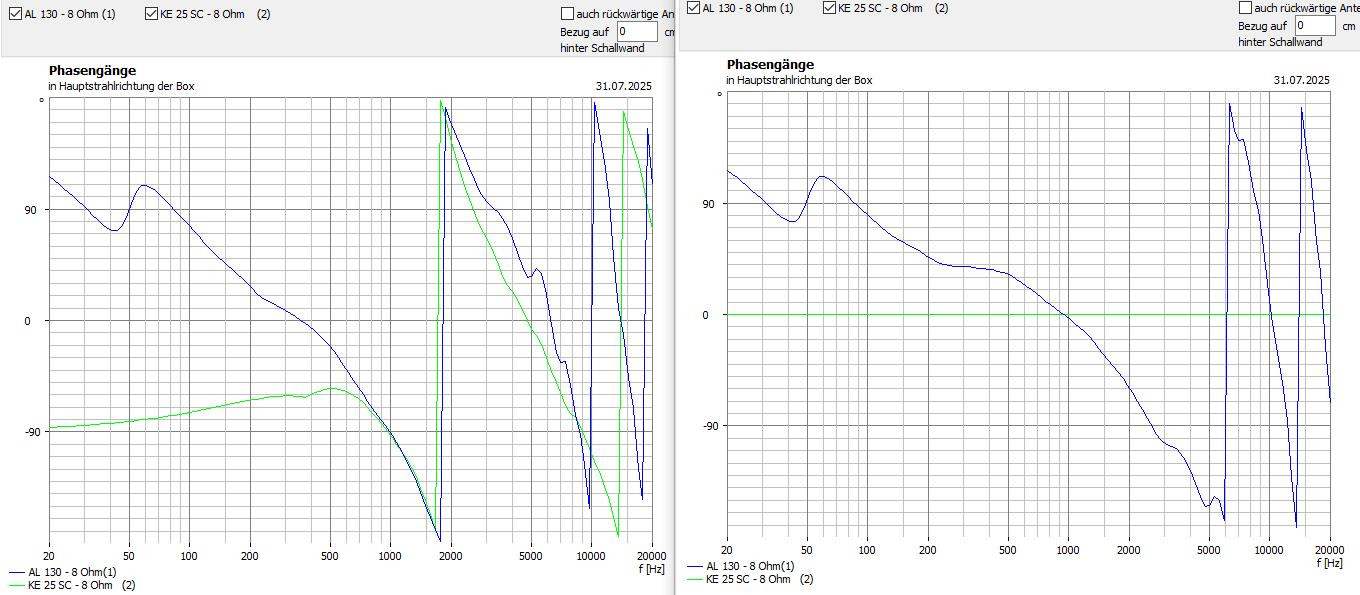The image size is (1360, 595).
Task: Click green legend line for KE 25 SC, right window
Action: click(695, 579)
